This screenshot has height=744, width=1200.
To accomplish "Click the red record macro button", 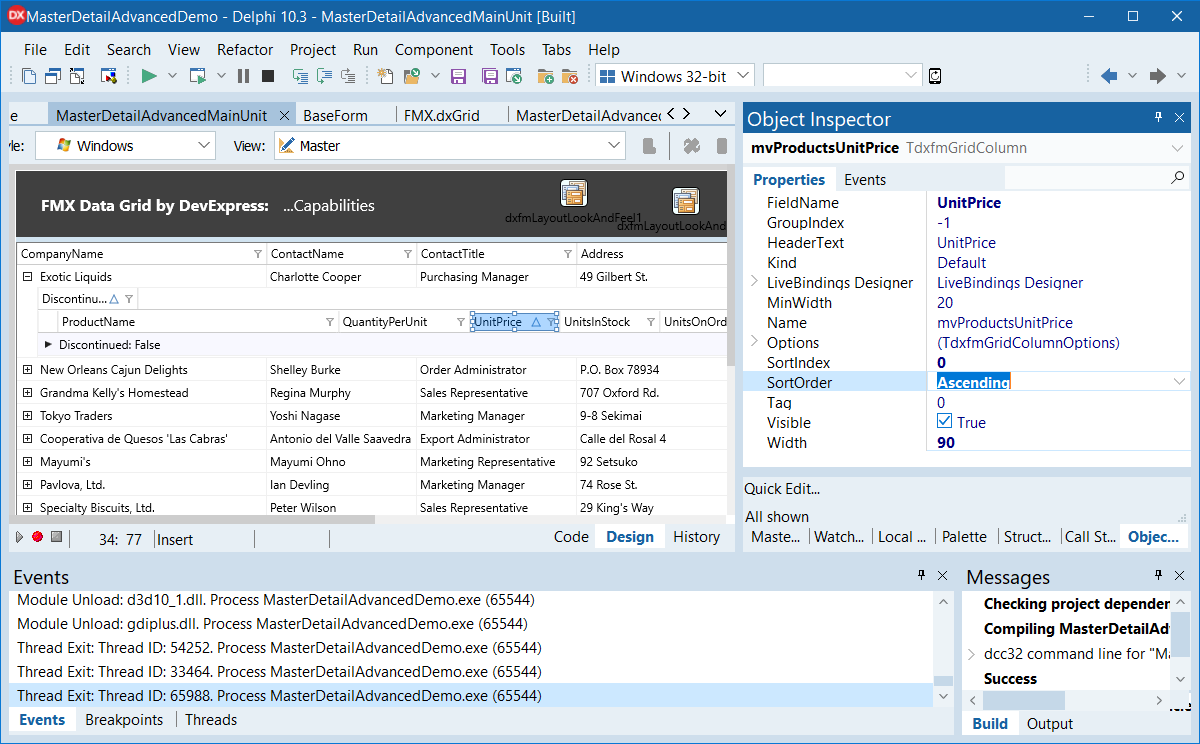I will pyautogui.click(x=38, y=537).
